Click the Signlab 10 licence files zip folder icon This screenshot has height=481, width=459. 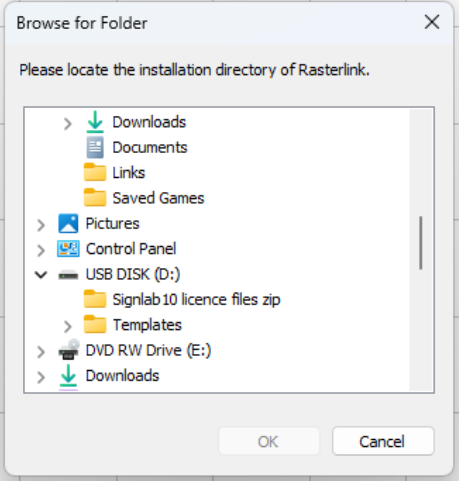pyautogui.click(x=95, y=299)
